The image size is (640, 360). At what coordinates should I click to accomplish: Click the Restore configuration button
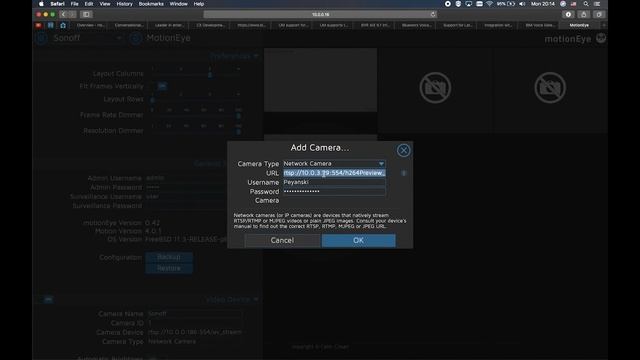tap(169, 268)
